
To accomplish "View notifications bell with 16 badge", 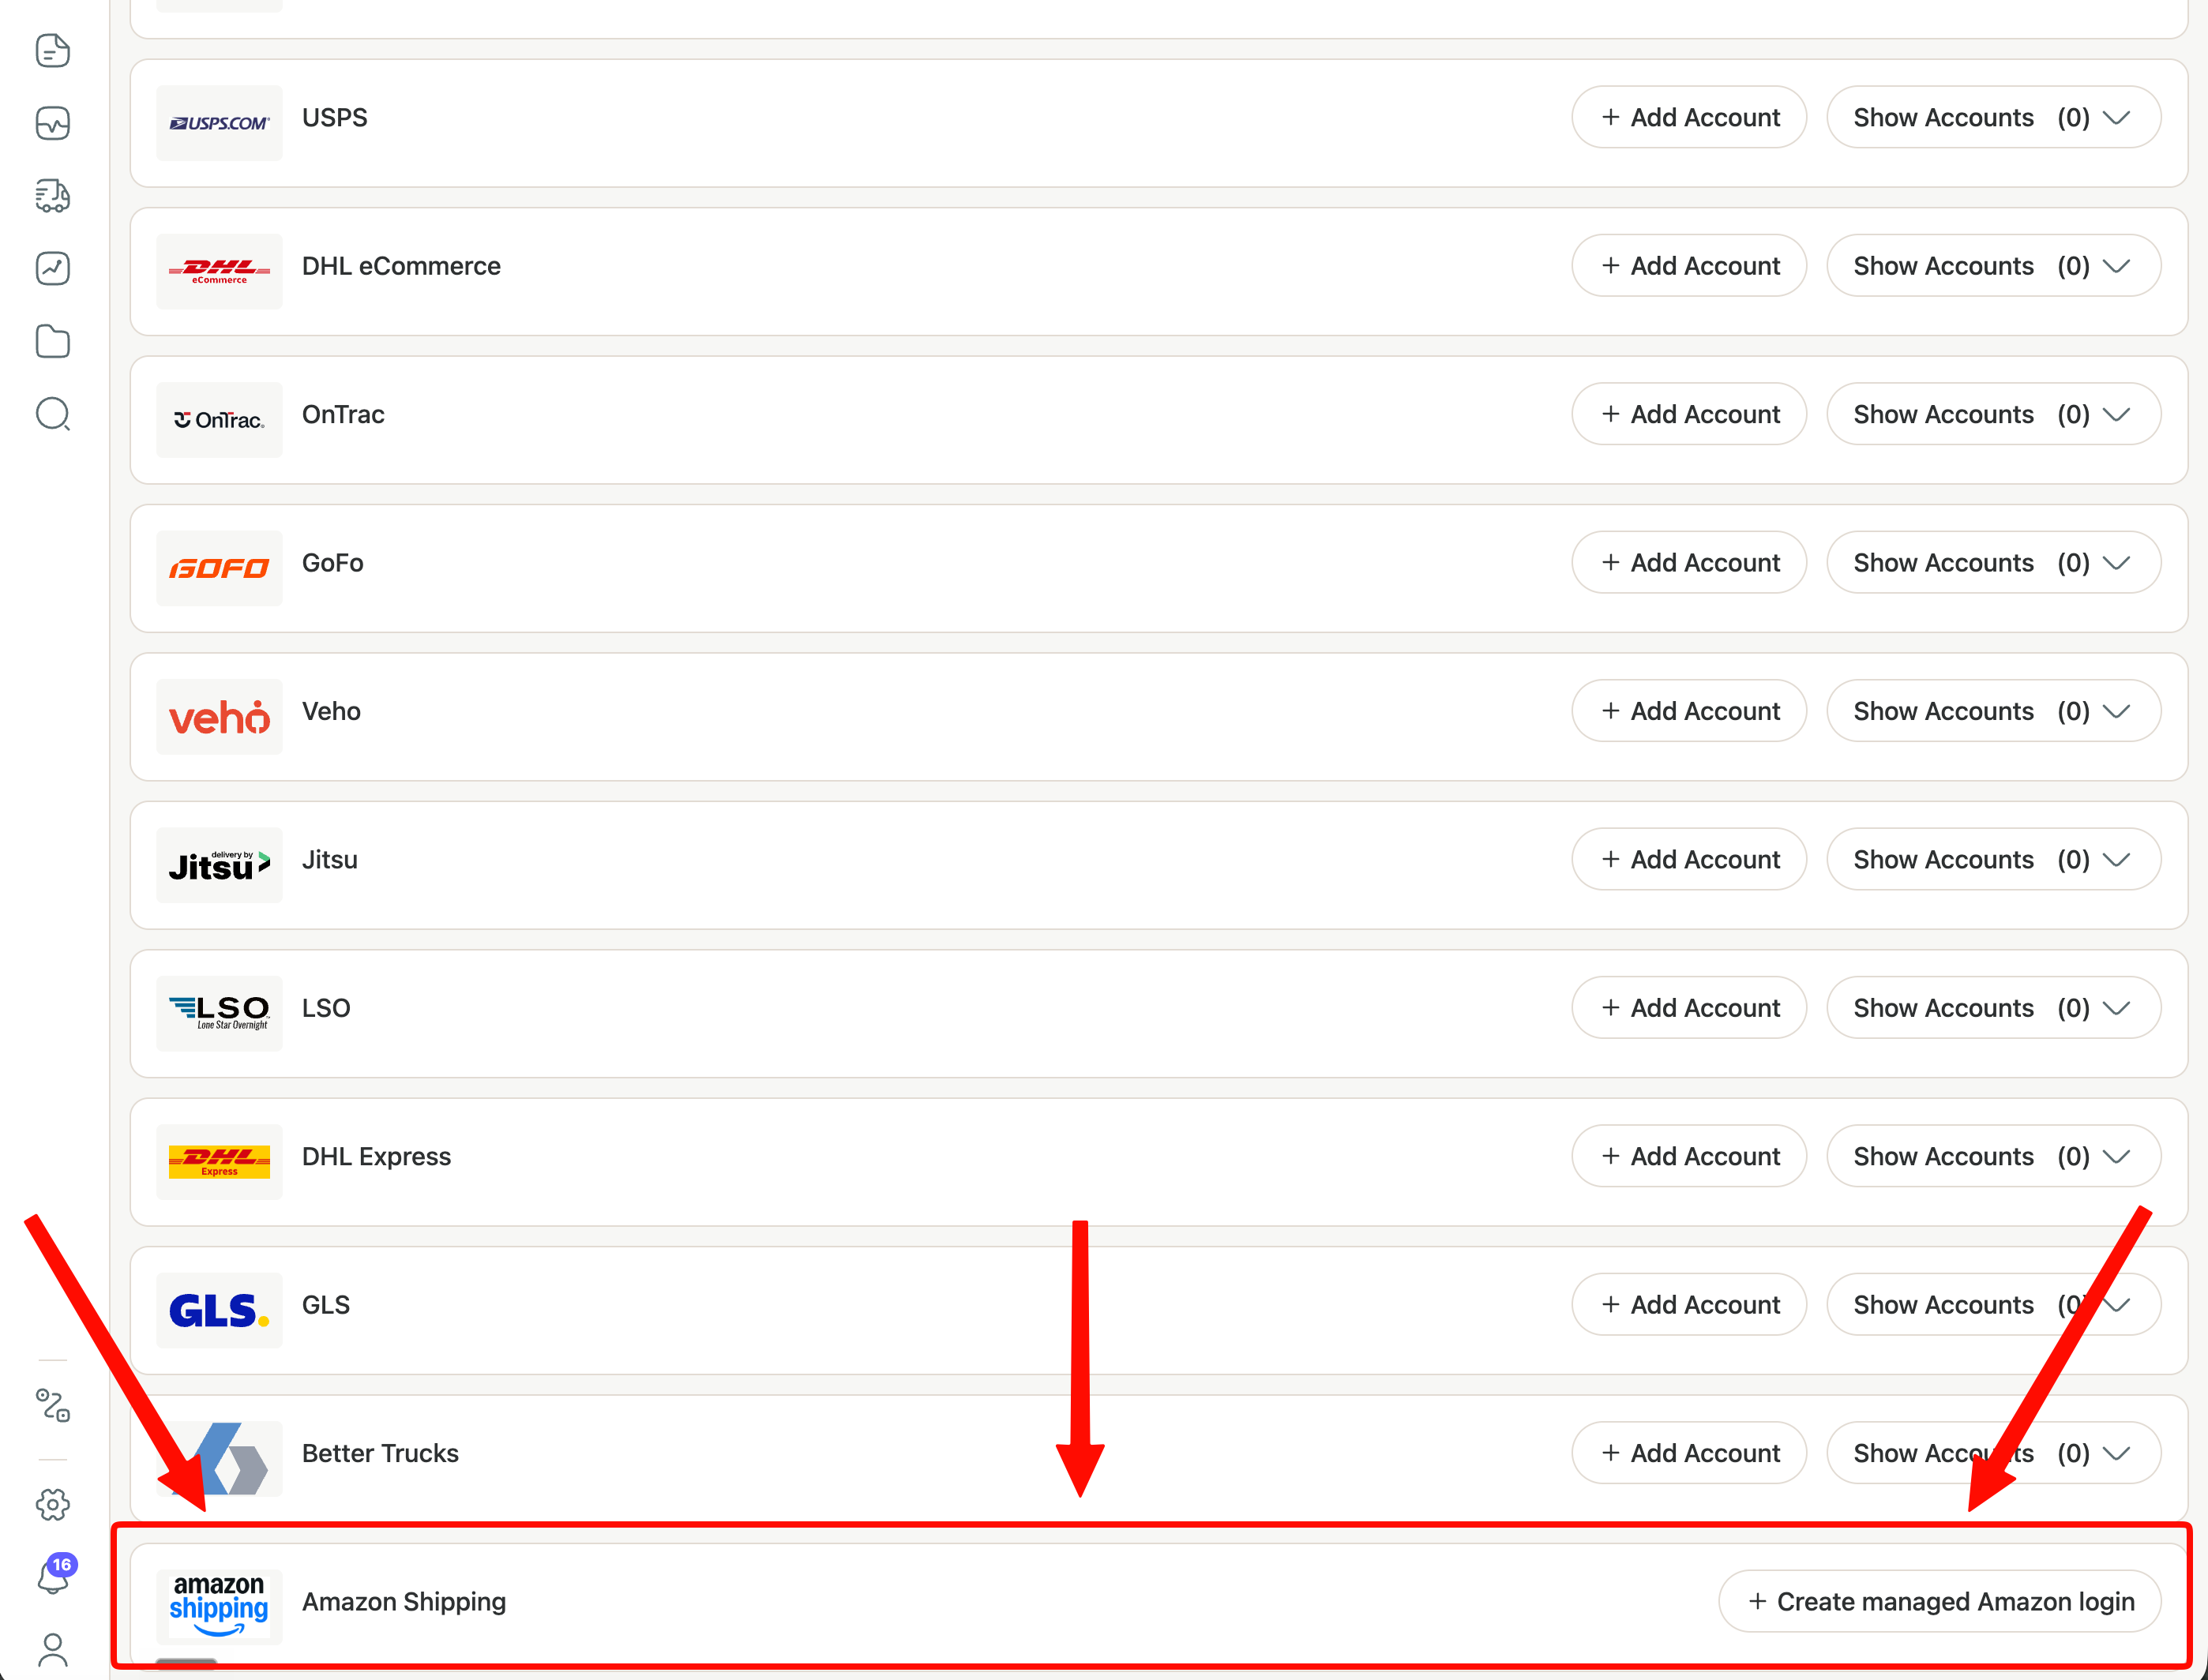I will pyautogui.click(x=55, y=1575).
